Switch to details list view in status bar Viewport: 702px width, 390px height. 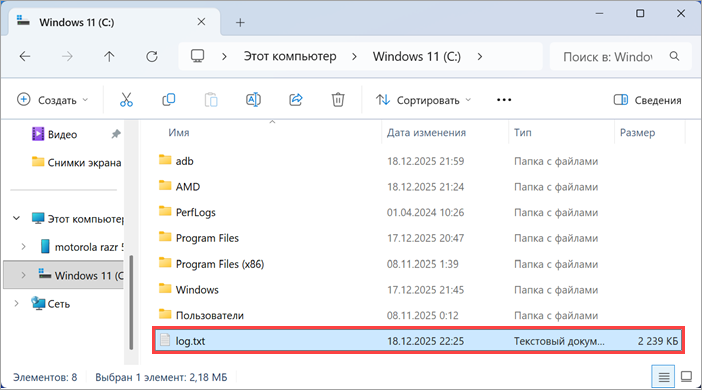coord(664,377)
